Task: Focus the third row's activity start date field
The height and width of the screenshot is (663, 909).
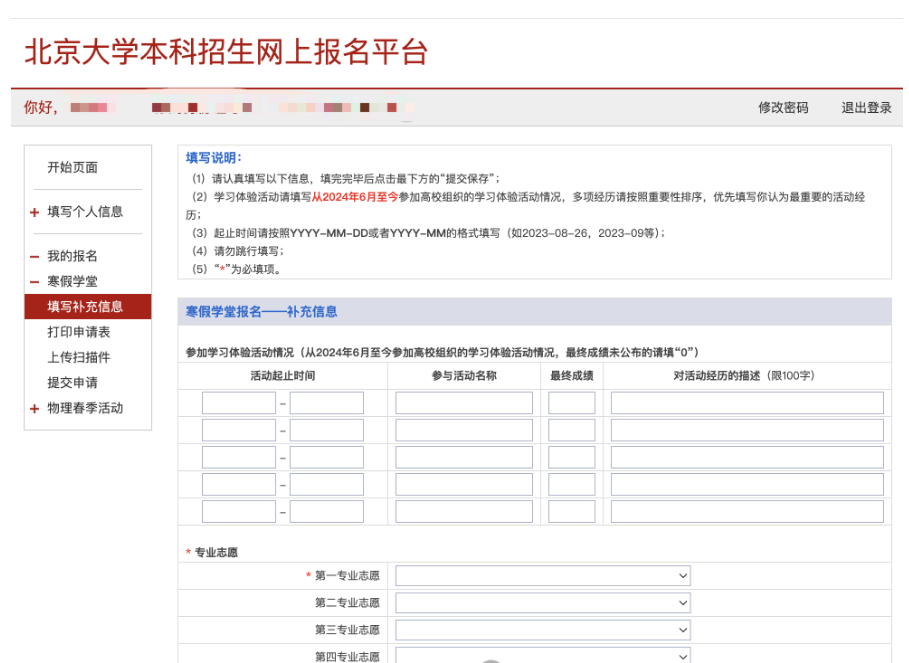Action: point(239,457)
